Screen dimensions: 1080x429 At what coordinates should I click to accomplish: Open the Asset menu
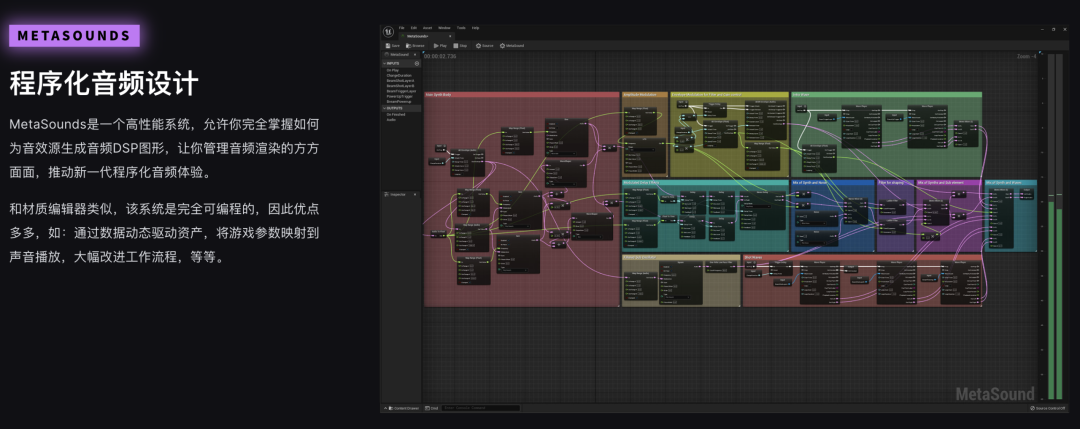point(428,28)
